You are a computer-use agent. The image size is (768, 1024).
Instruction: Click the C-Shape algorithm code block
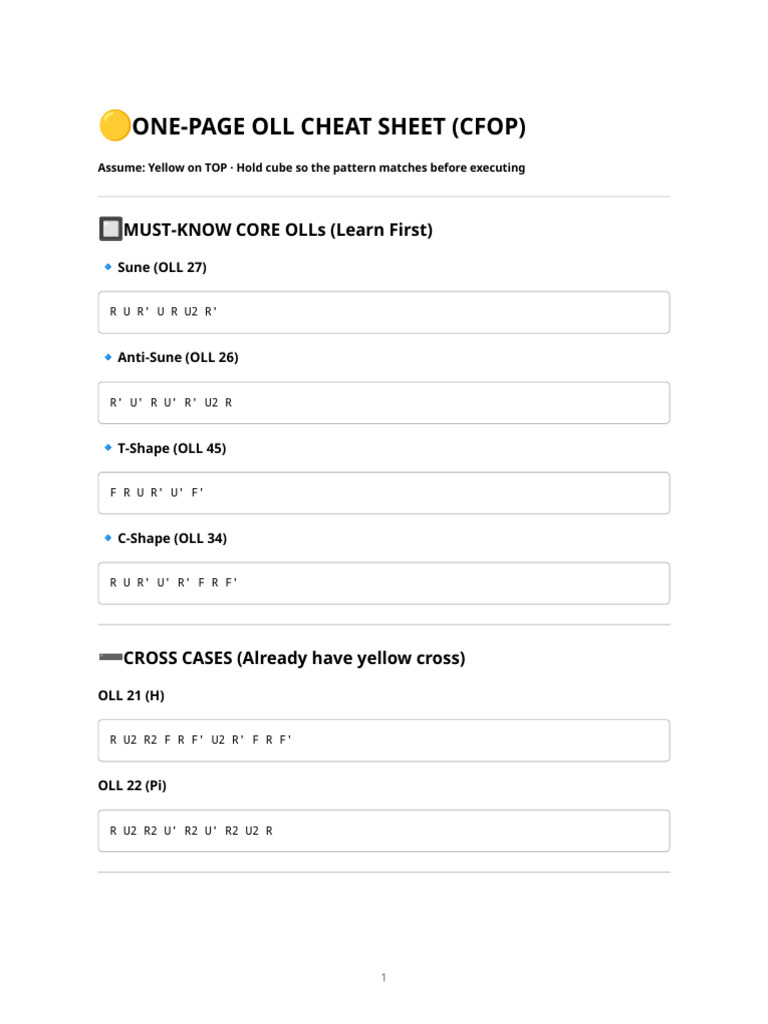tap(384, 583)
